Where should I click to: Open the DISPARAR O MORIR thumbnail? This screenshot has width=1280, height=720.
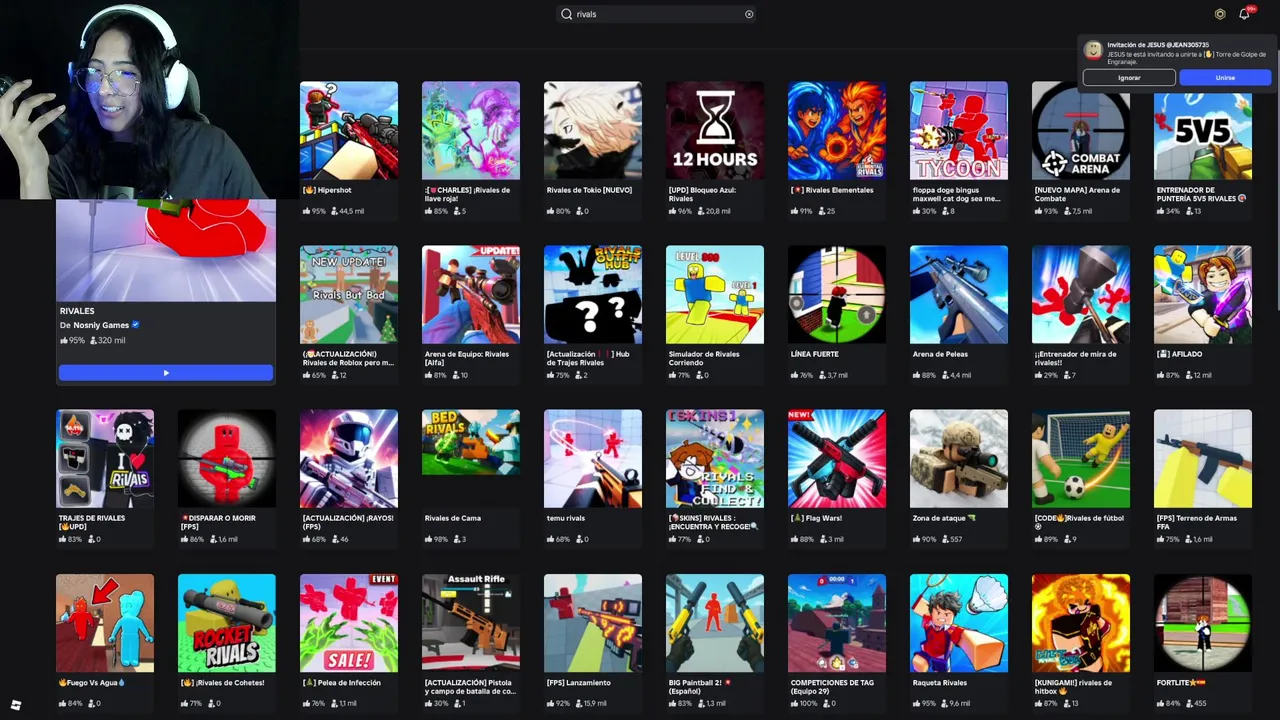(x=227, y=459)
